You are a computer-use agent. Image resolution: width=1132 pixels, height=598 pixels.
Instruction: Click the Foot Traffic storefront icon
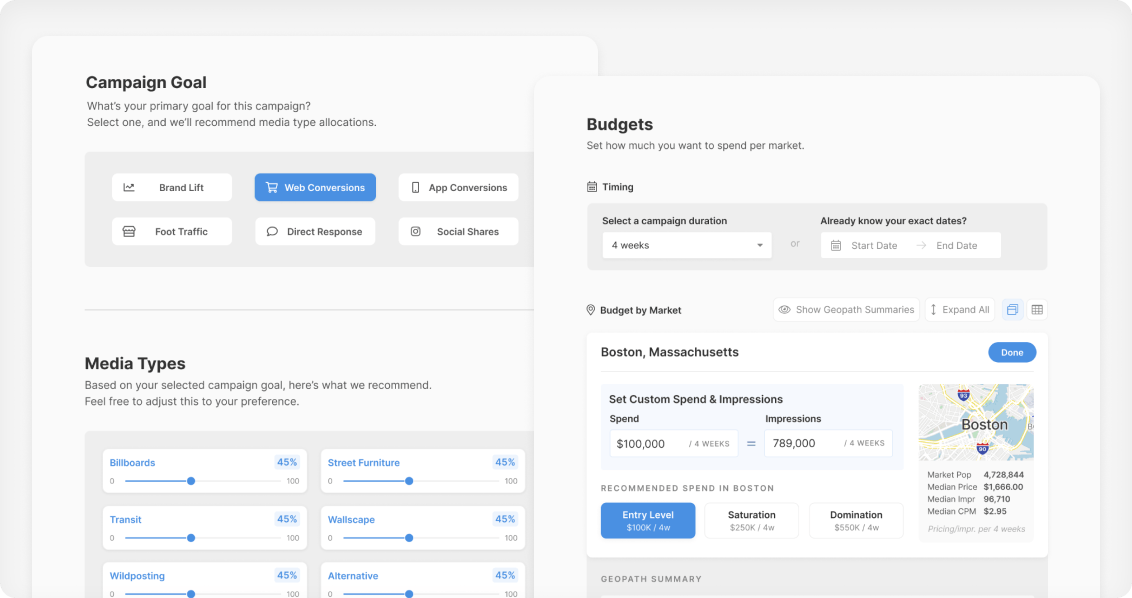coord(129,232)
